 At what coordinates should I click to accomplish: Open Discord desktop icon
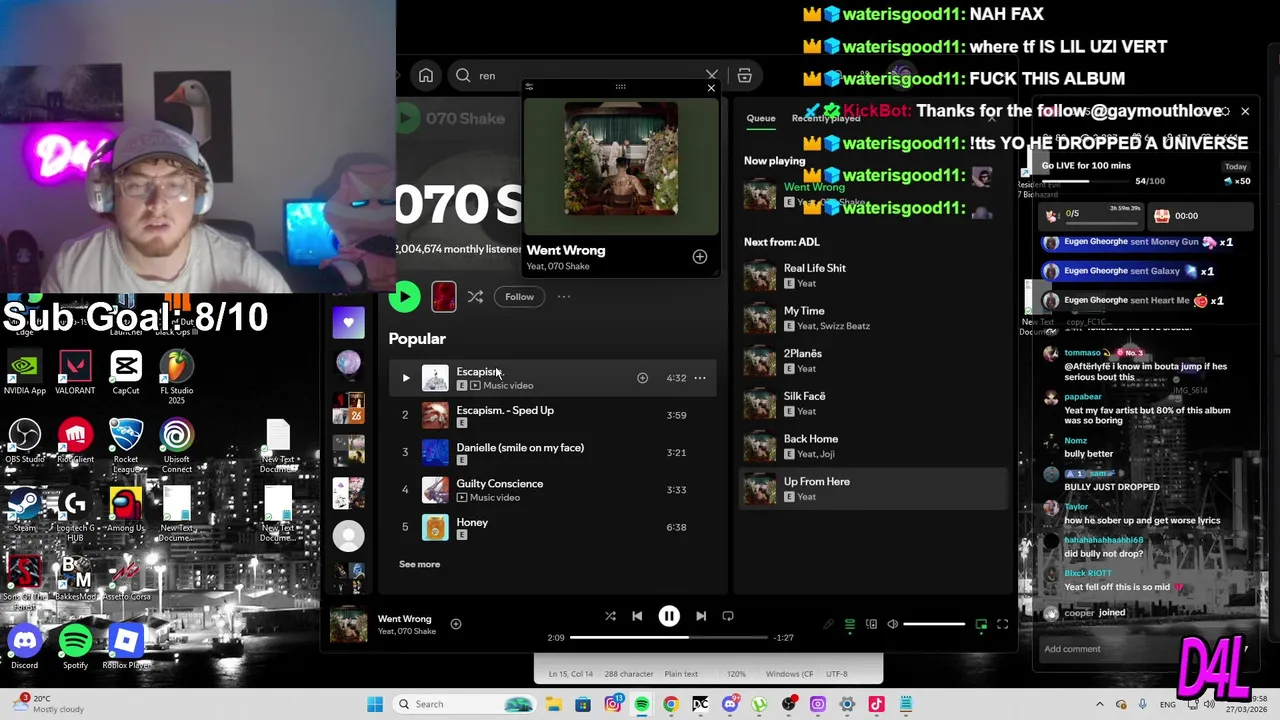[x=25, y=646]
